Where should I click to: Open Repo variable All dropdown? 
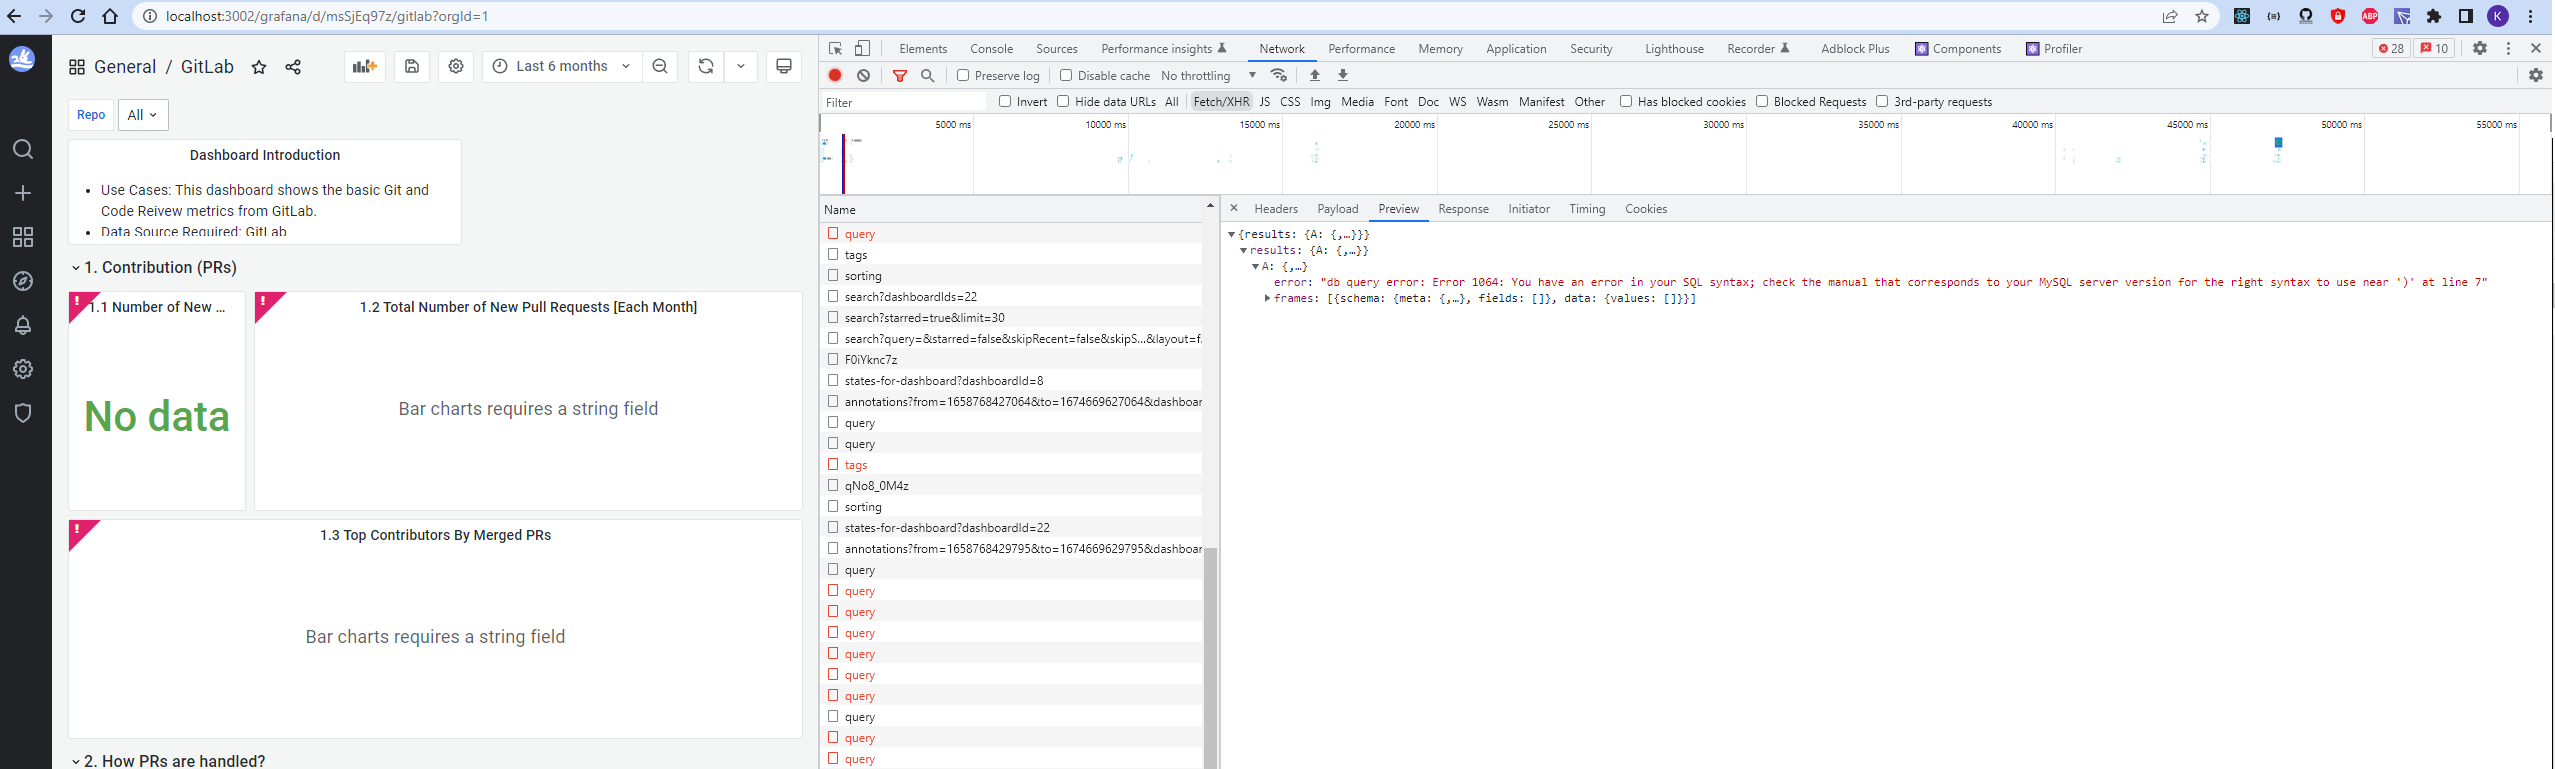[143, 115]
